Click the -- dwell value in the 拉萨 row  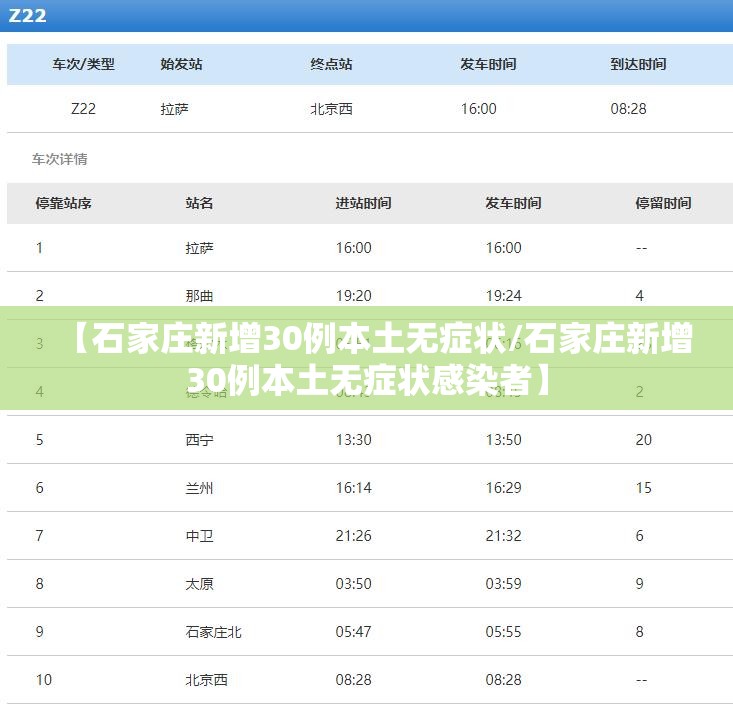[x=641, y=248]
